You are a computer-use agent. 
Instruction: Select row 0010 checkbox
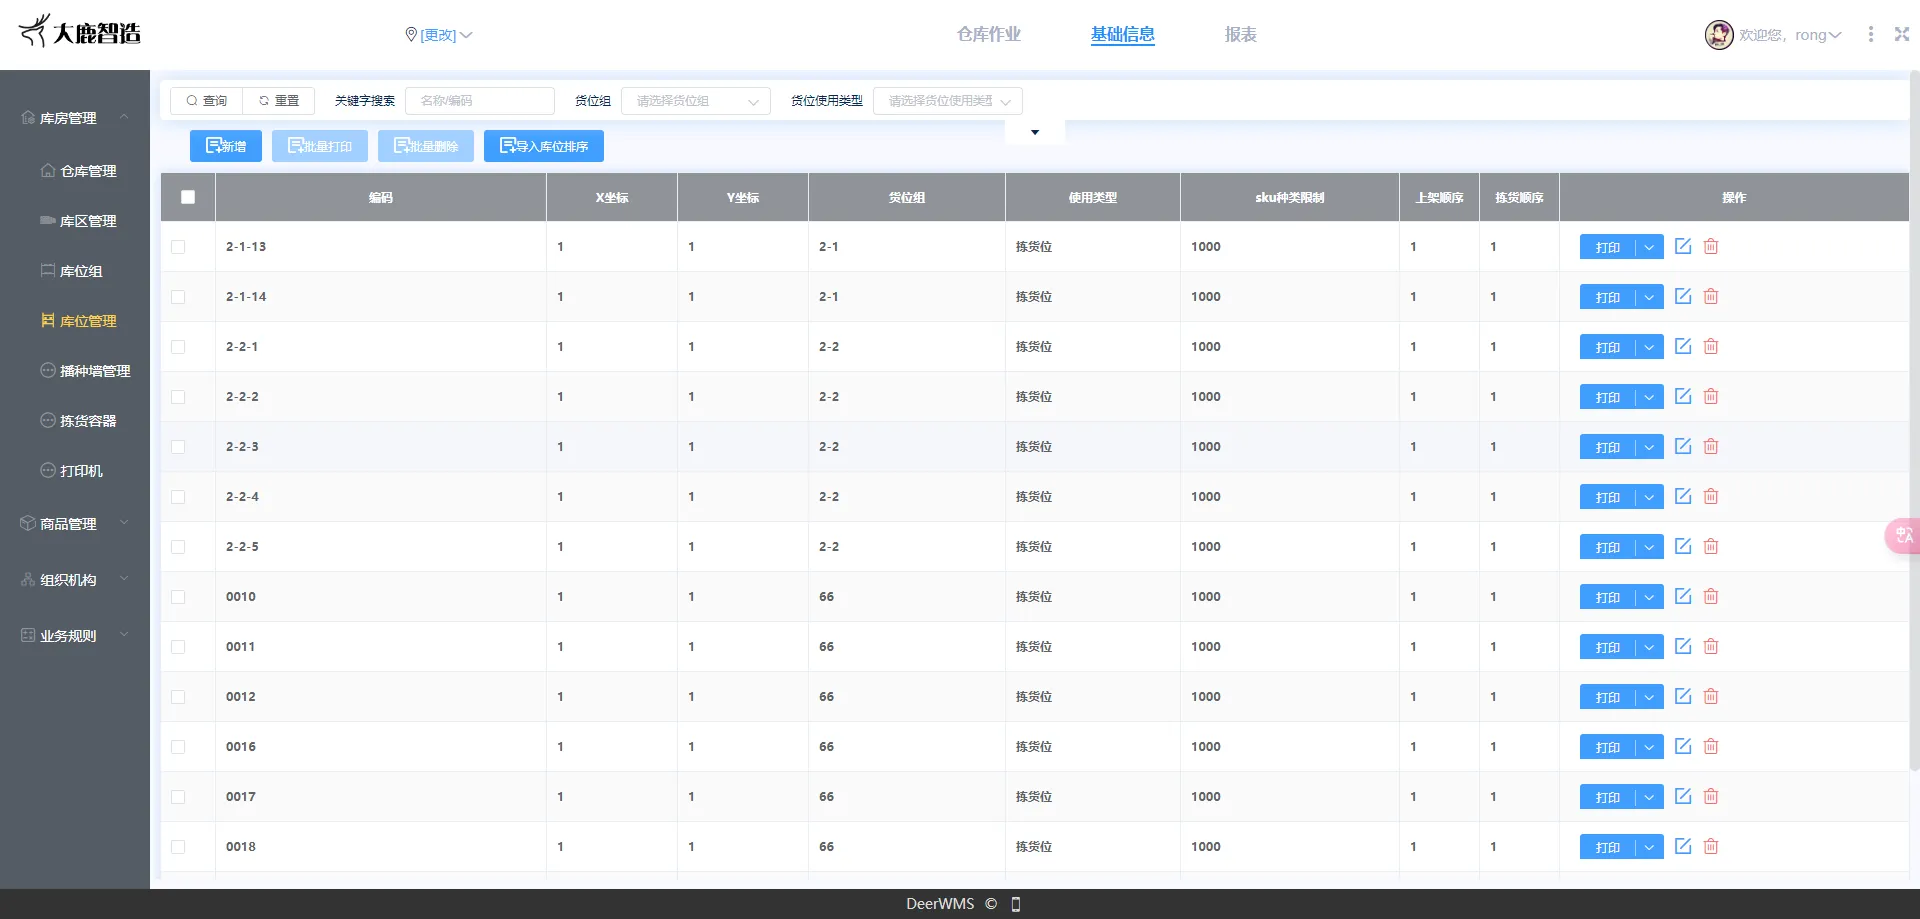point(178,596)
